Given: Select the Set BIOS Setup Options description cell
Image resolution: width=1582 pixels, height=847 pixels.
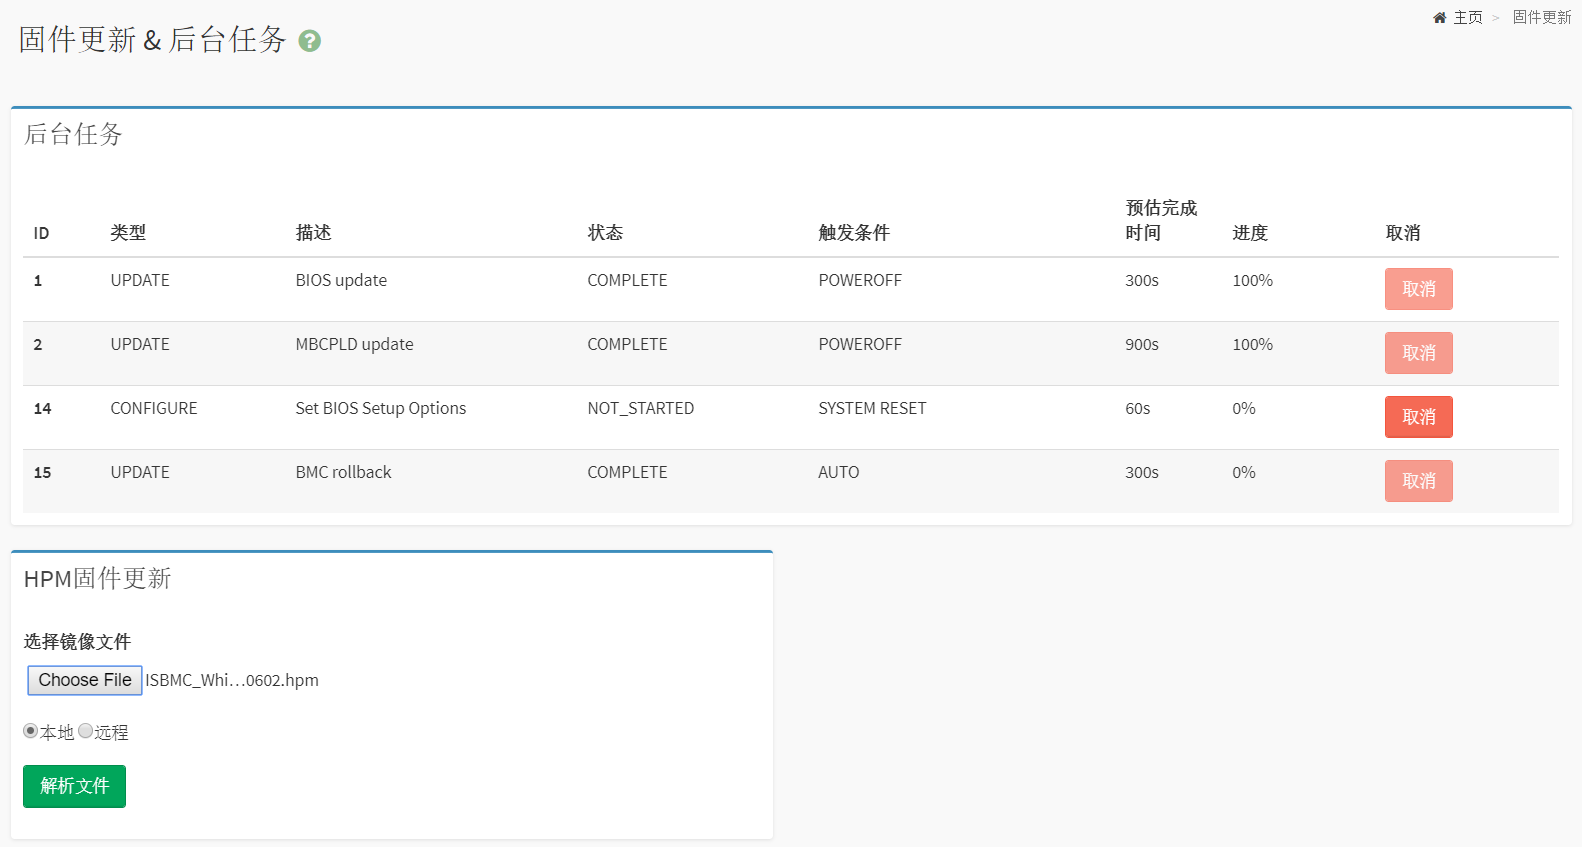Looking at the screenshot, I should point(380,408).
